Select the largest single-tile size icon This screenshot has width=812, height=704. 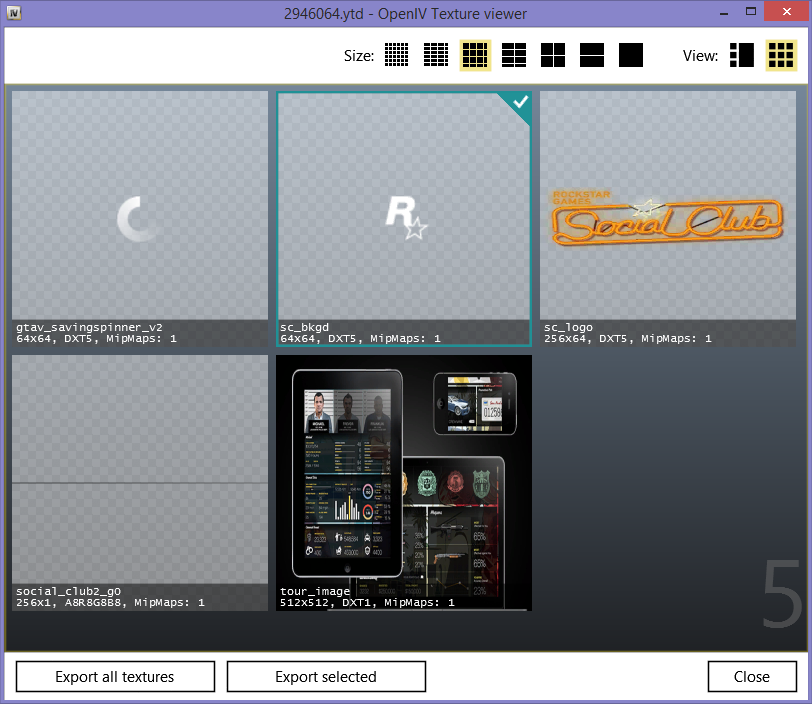click(631, 55)
